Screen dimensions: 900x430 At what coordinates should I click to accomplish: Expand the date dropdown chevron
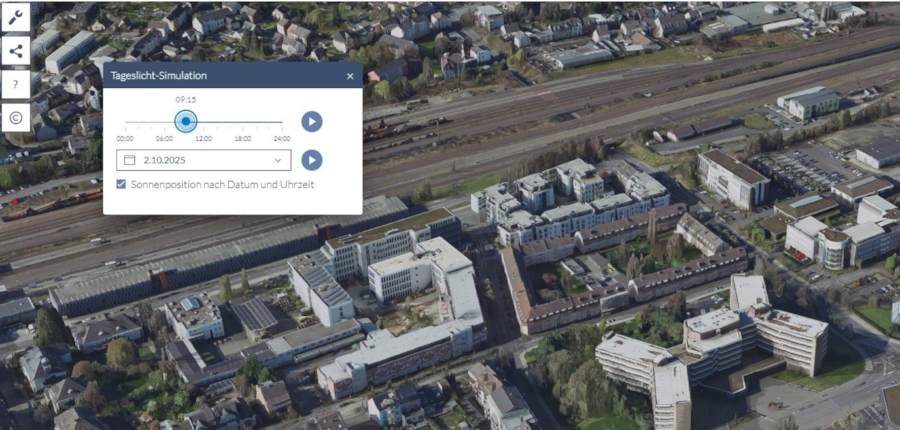click(x=278, y=160)
